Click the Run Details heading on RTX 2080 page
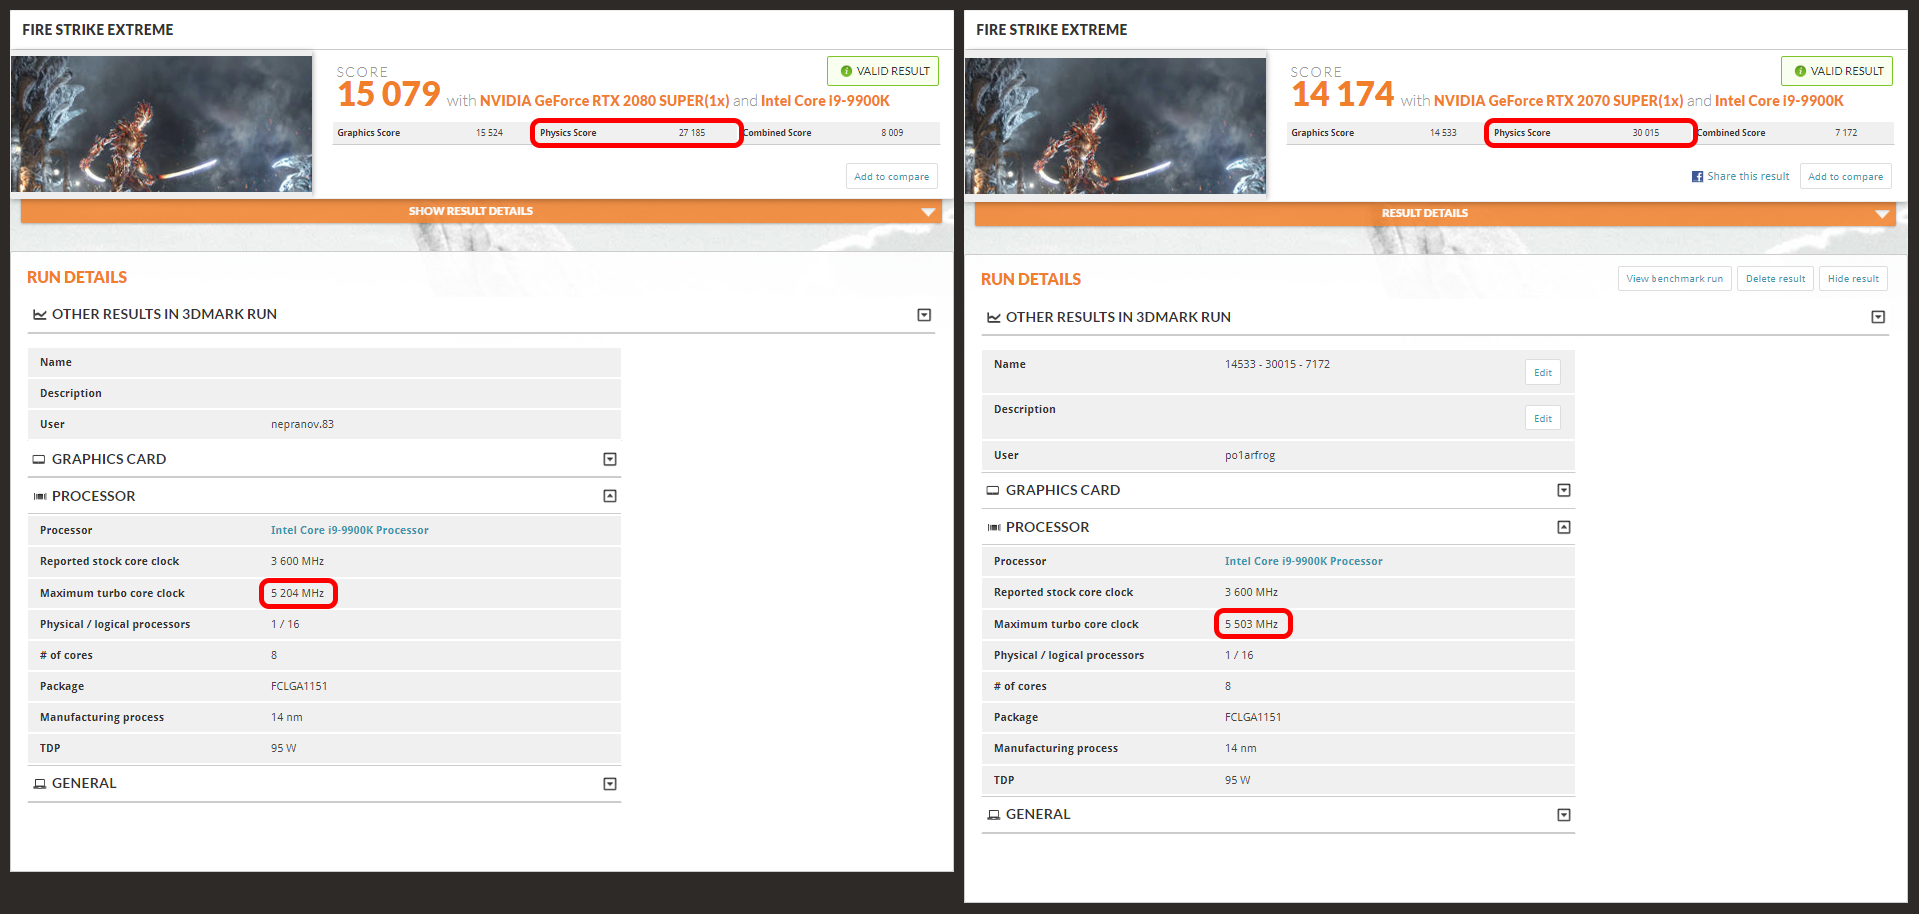Image resolution: width=1919 pixels, height=914 pixels. pos(77,277)
